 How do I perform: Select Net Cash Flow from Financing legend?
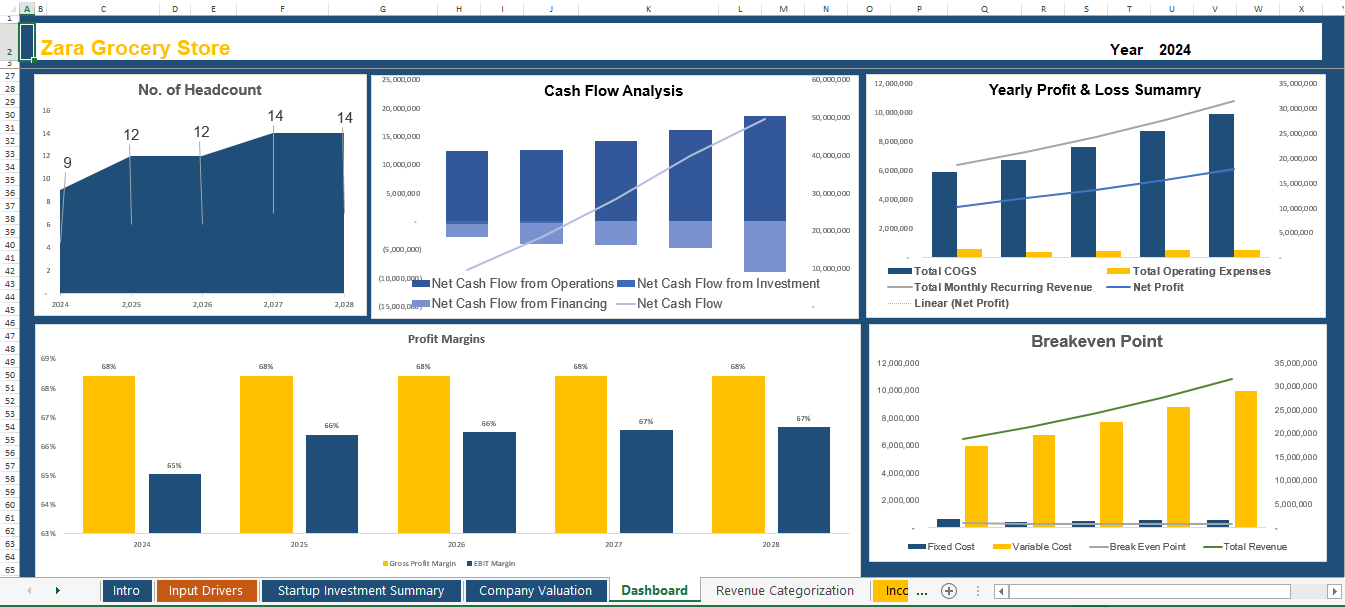[x=509, y=304]
